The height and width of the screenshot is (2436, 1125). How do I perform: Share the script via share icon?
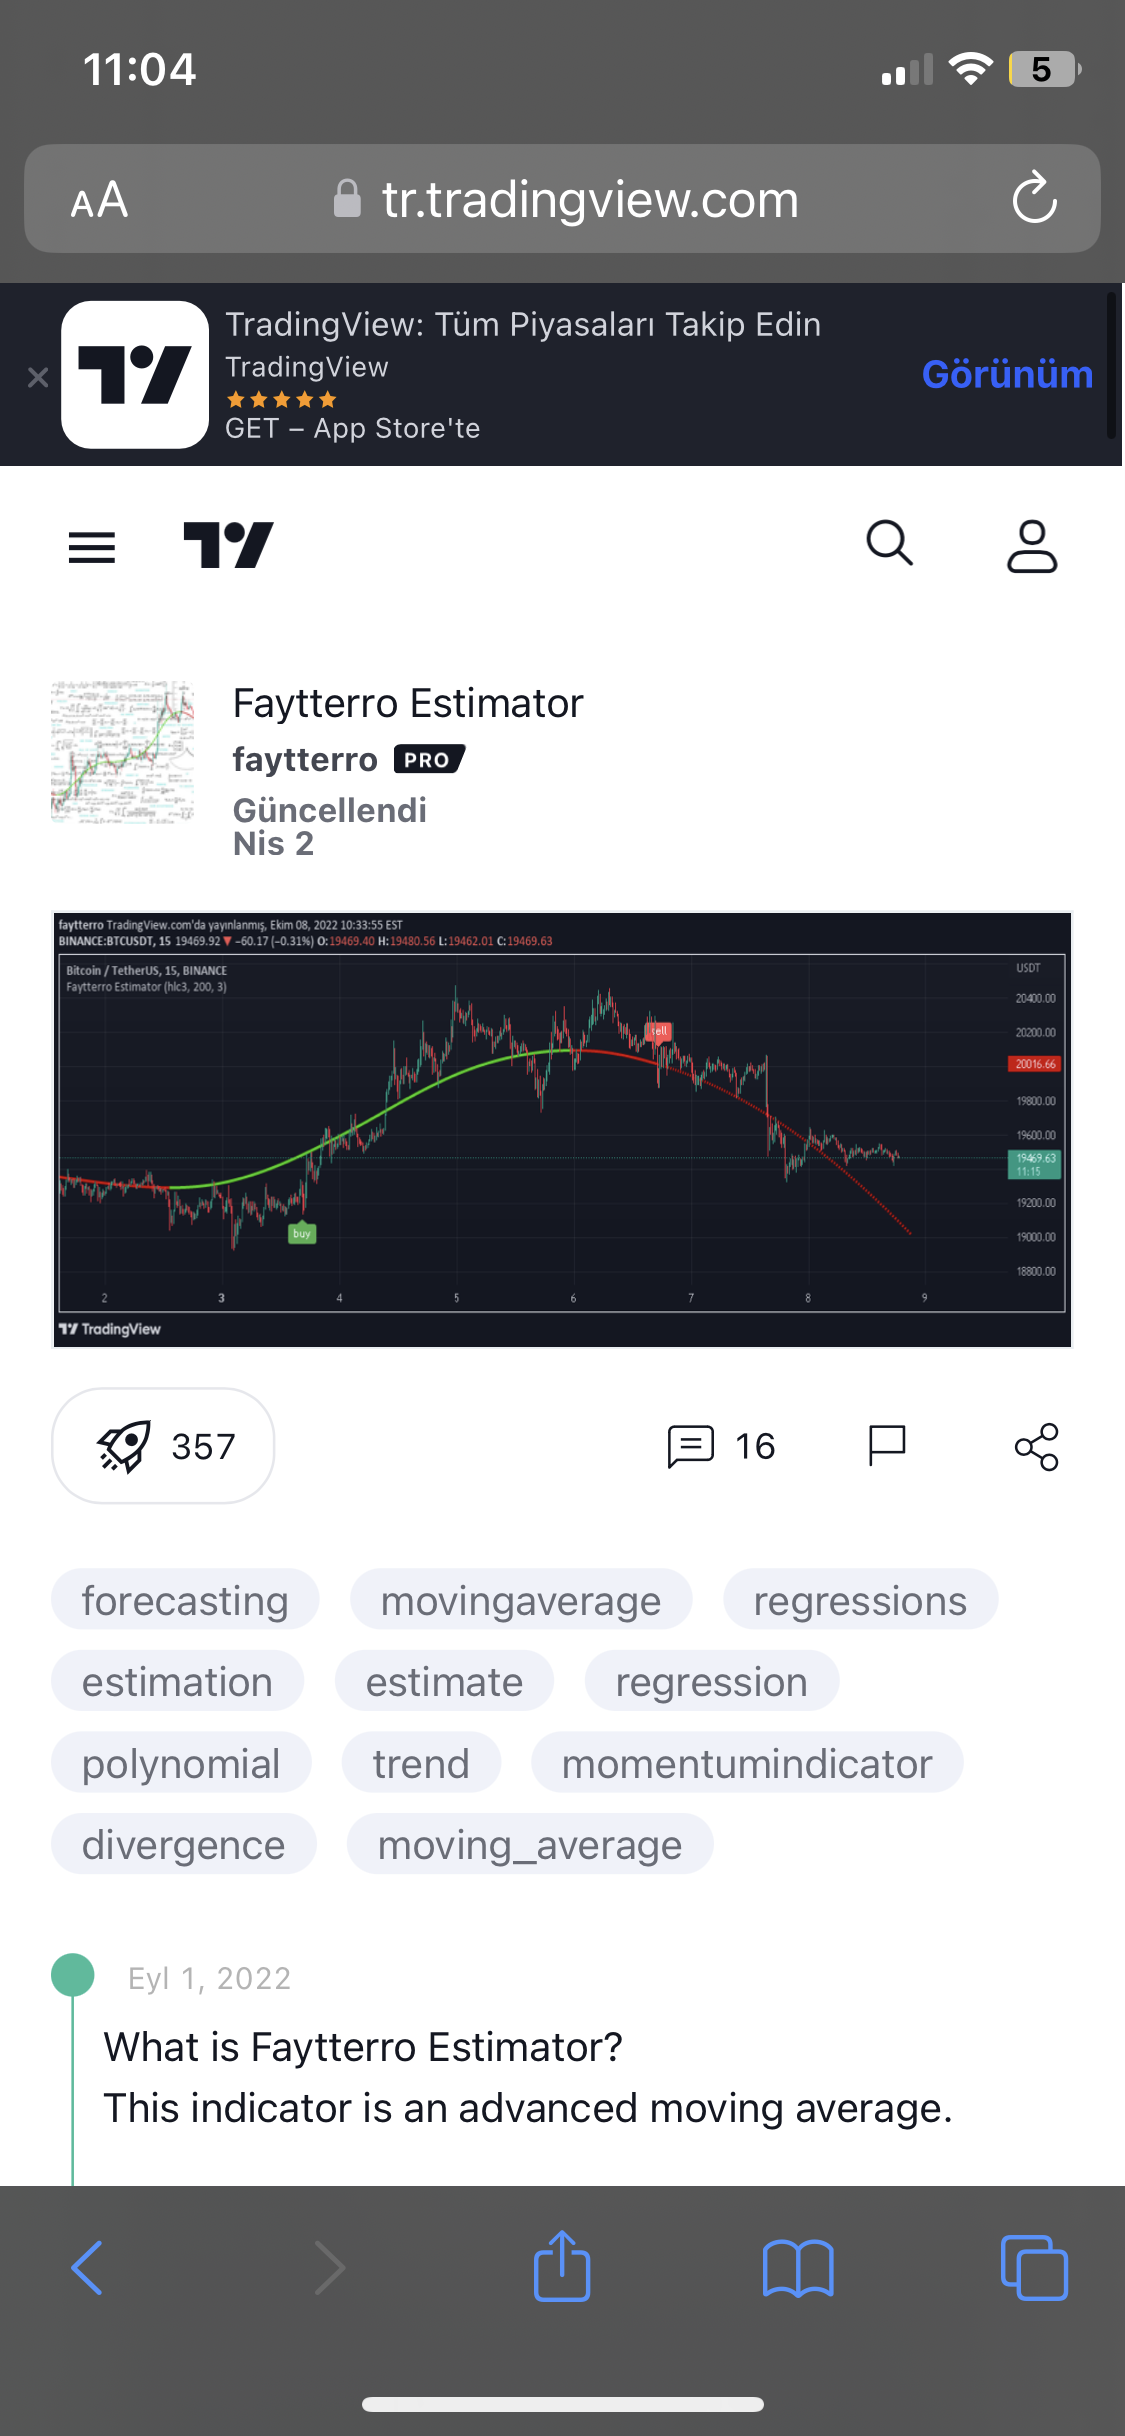click(x=1036, y=1446)
